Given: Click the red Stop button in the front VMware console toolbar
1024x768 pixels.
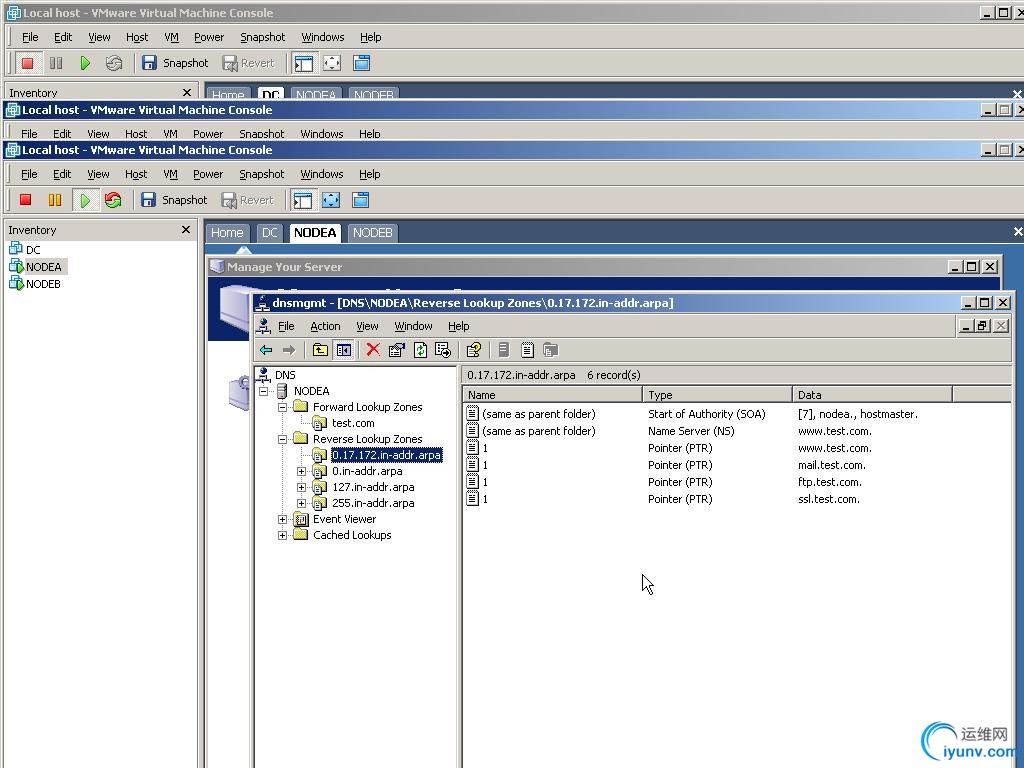Looking at the screenshot, I should [x=25, y=200].
